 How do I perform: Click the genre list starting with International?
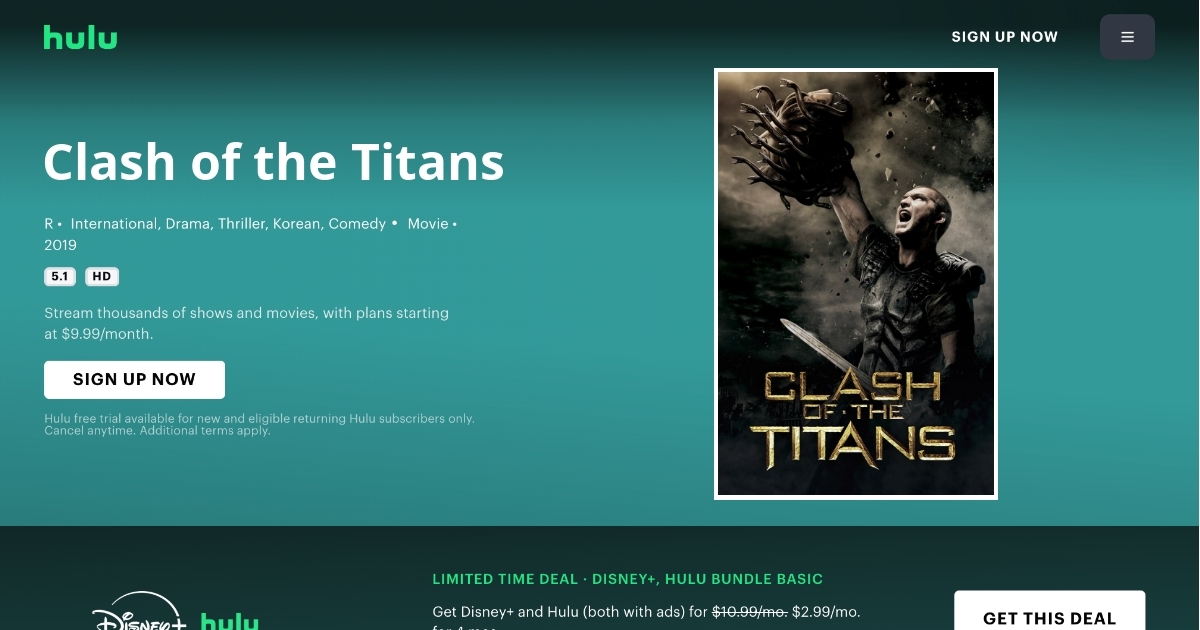click(x=228, y=224)
